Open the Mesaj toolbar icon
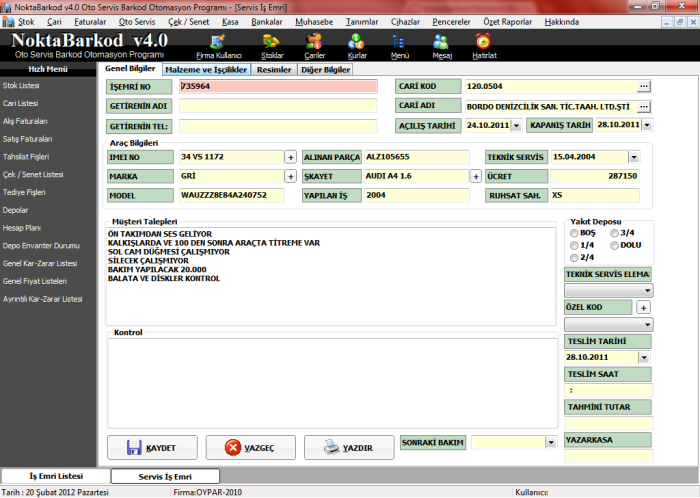 point(442,47)
